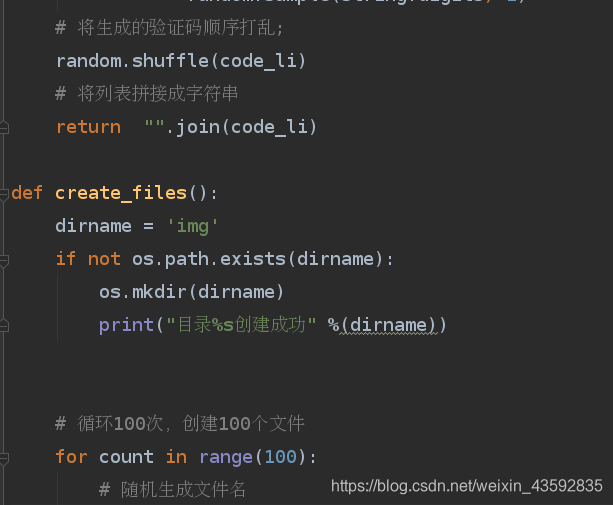The image size is (613, 505).
Task: Click the number '100' in range
Action: click(x=281, y=457)
